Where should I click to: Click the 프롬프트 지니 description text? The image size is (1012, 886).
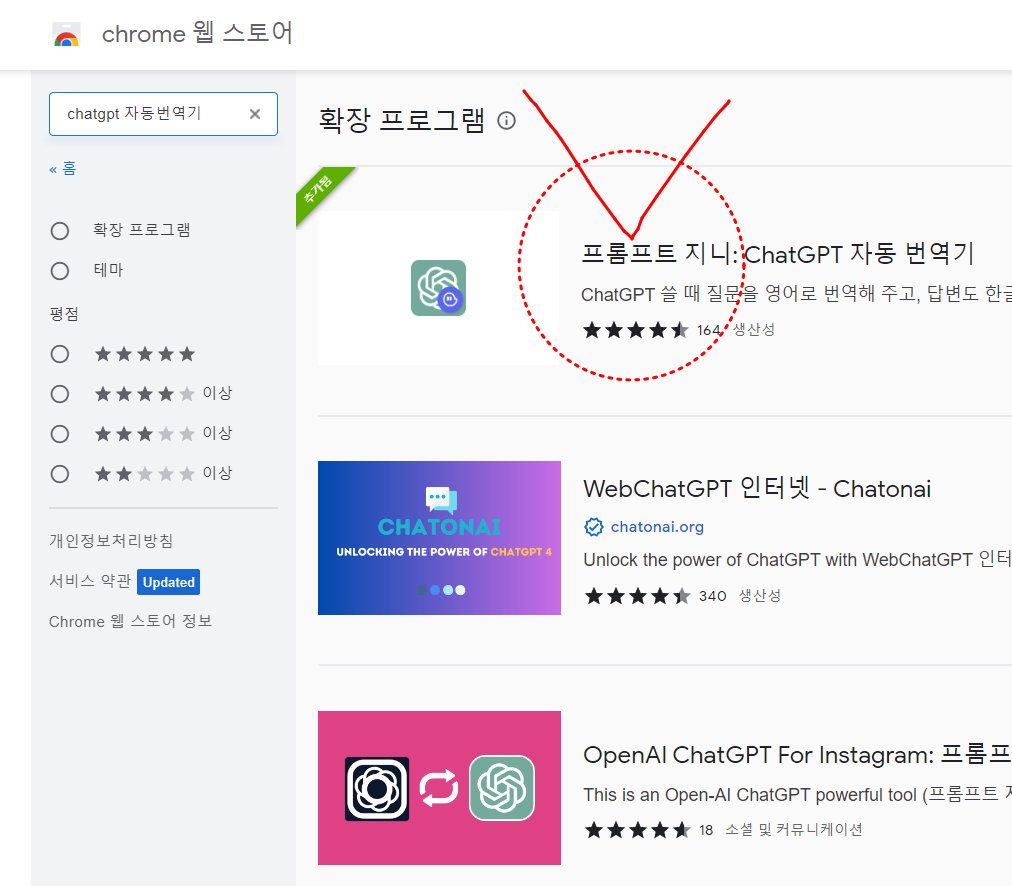pyautogui.click(x=796, y=294)
